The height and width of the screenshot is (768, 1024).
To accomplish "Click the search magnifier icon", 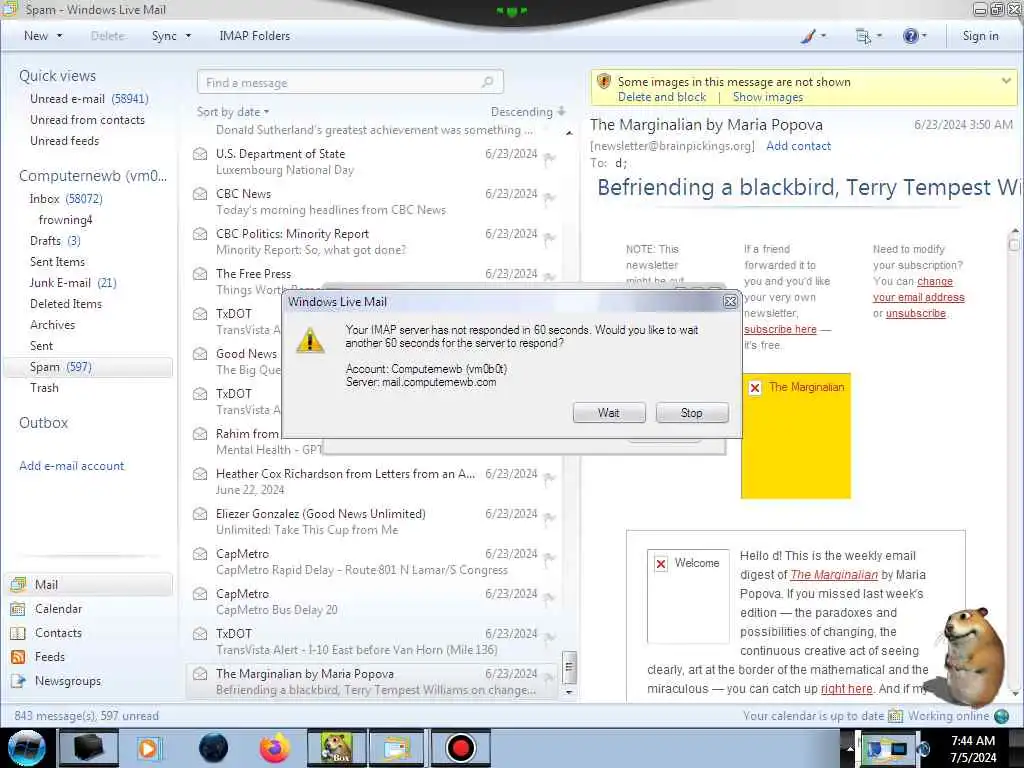I will tap(487, 82).
